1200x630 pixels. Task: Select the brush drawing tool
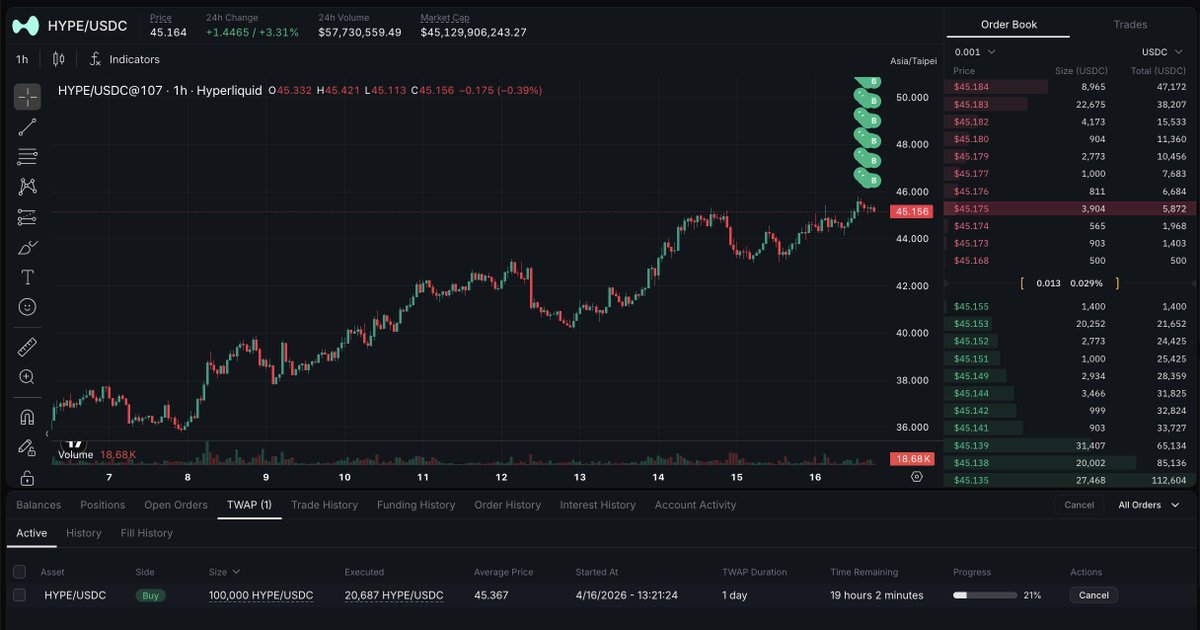pos(27,247)
